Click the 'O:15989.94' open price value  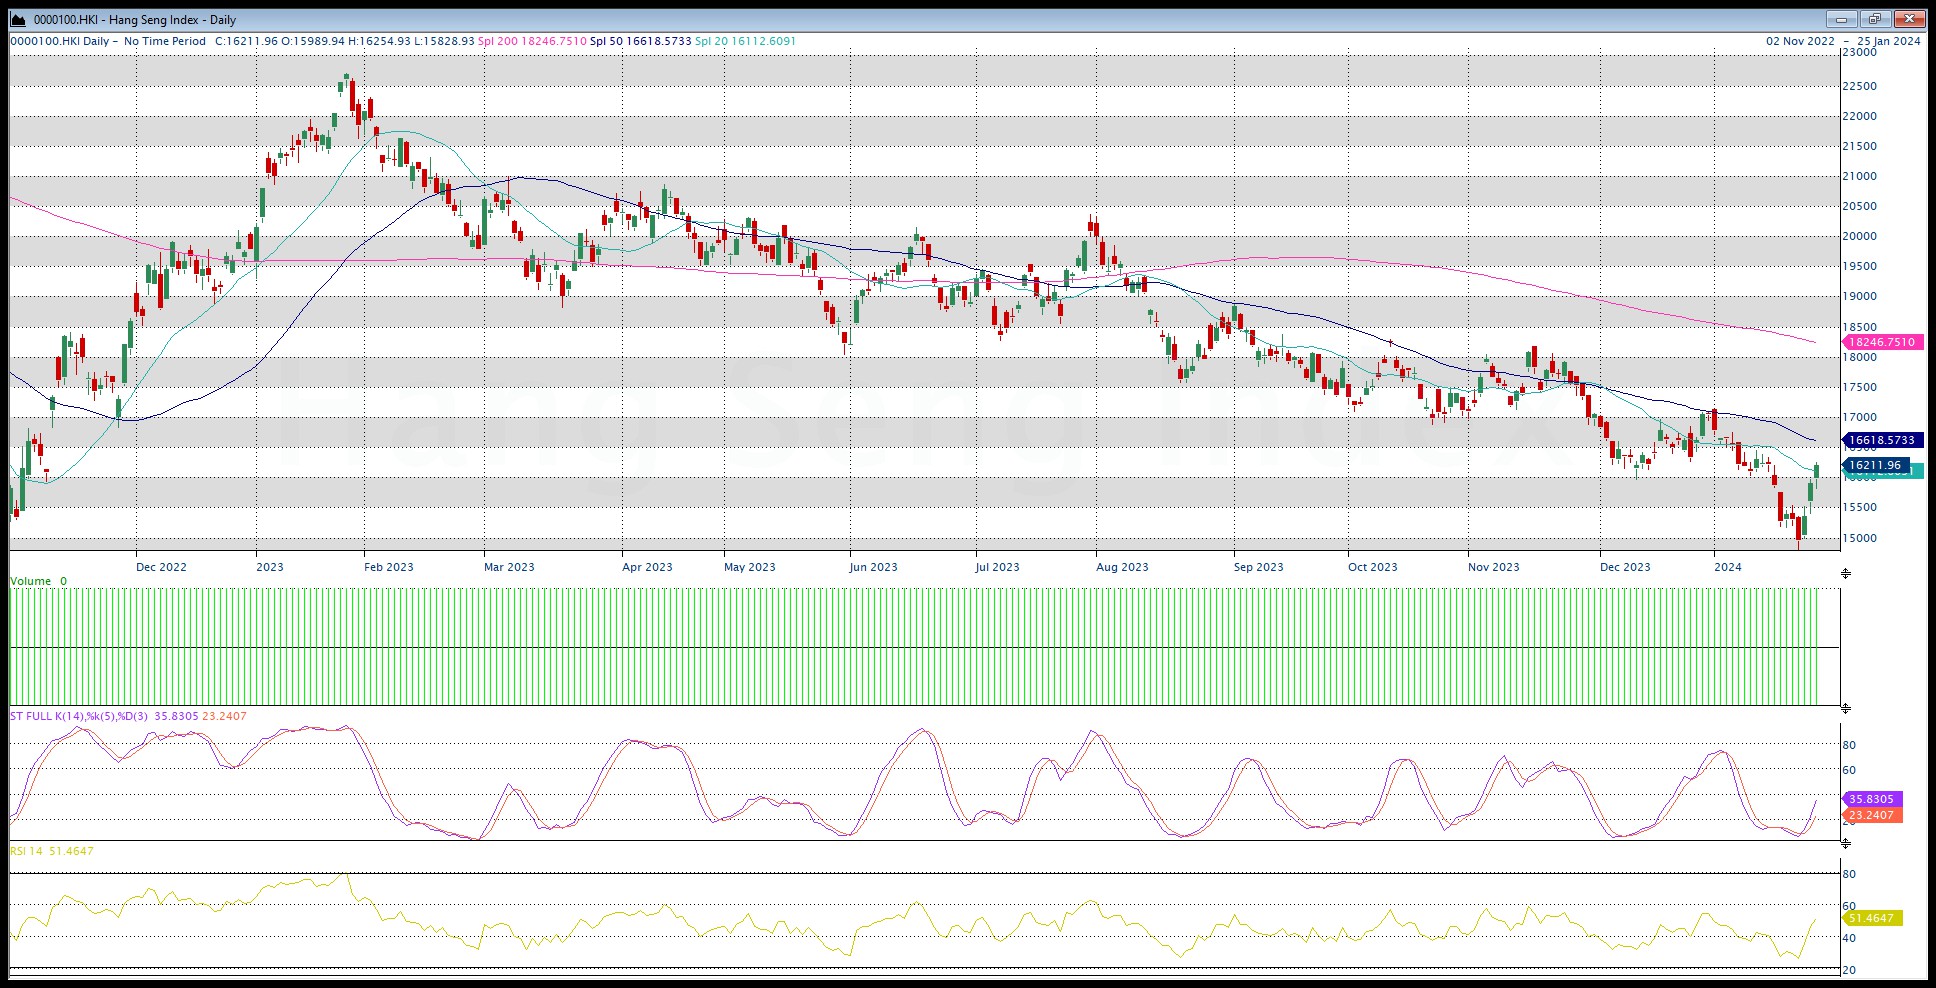click(313, 41)
